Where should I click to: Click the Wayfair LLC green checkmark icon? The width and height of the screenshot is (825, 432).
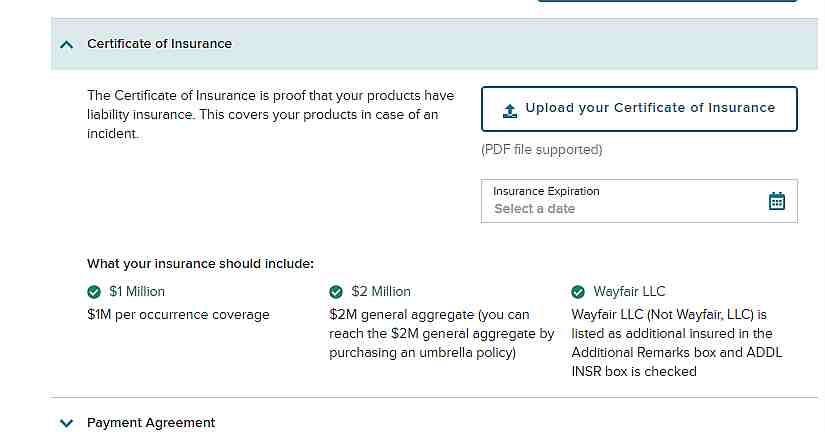(578, 292)
